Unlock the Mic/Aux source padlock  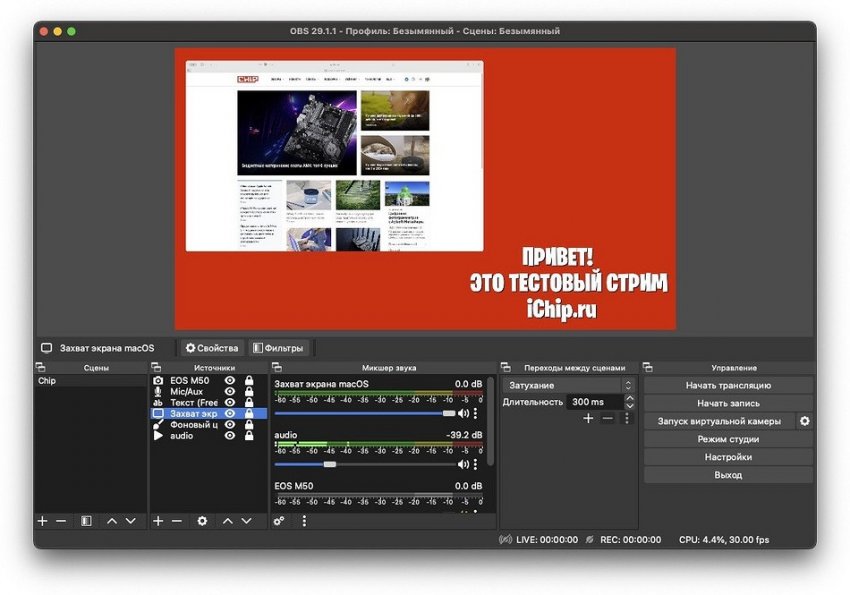pos(249,392)
